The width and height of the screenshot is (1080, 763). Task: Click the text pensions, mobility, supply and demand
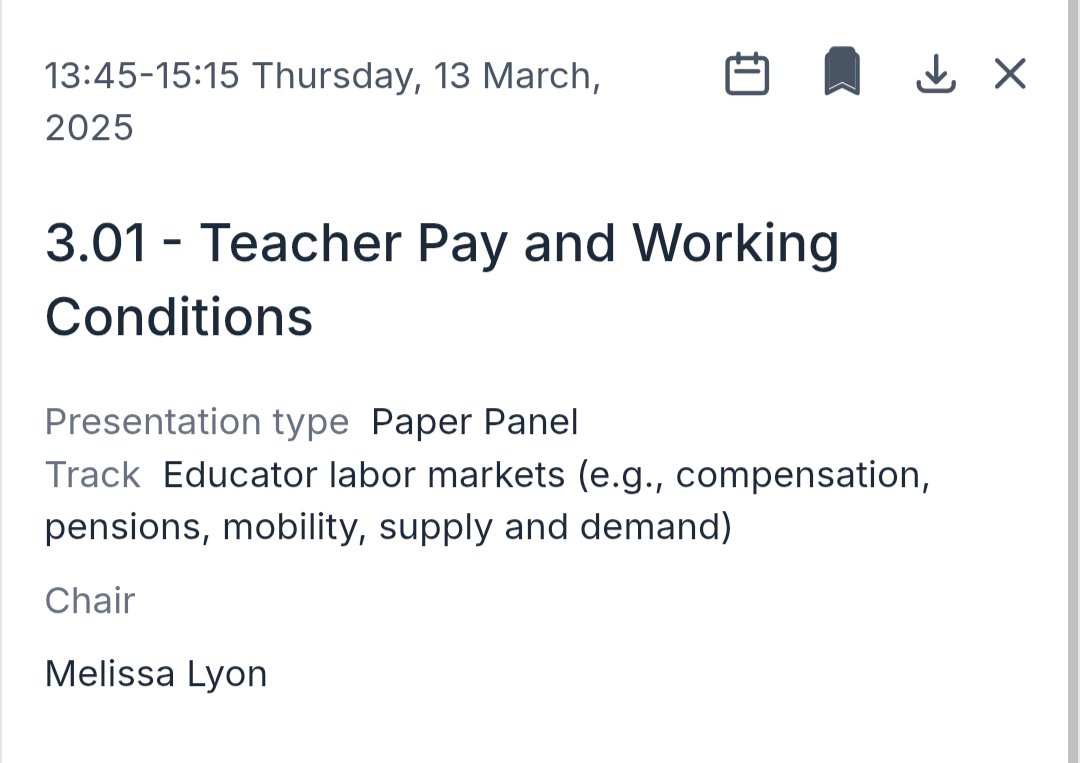(388, 527)
